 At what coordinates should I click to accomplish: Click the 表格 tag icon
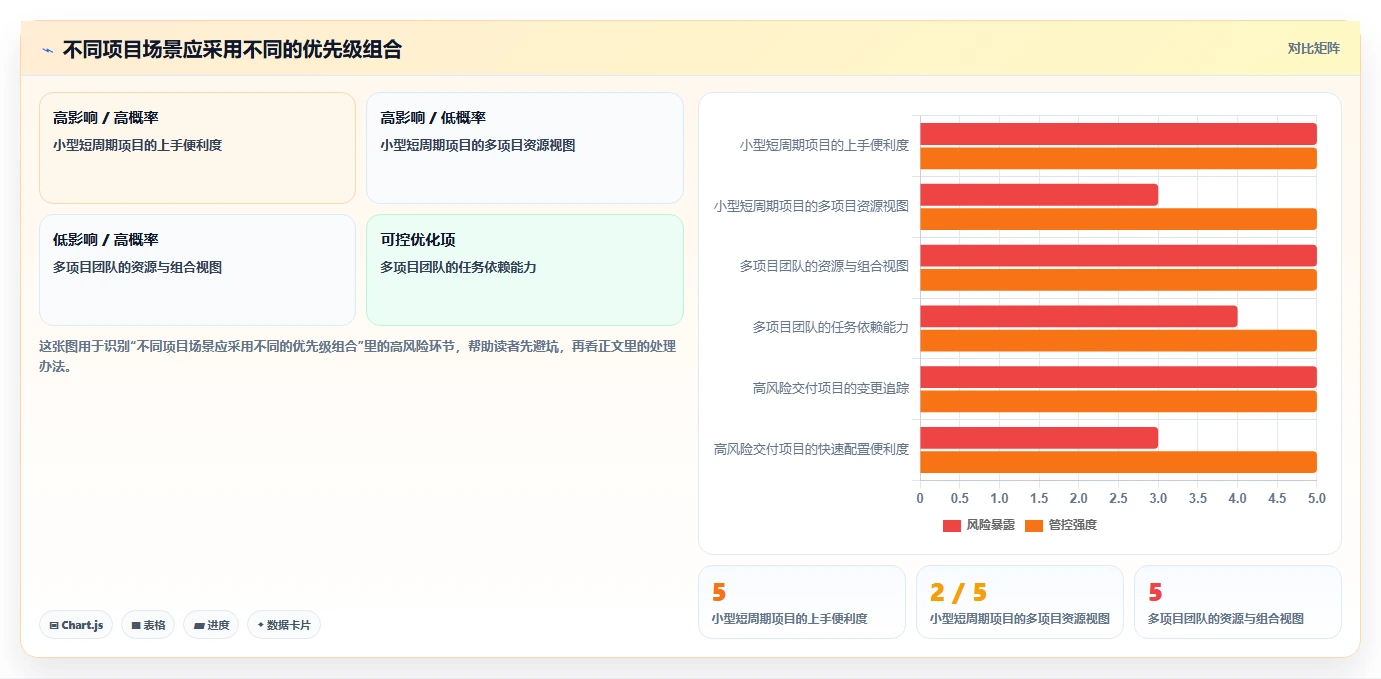[136, 625]
